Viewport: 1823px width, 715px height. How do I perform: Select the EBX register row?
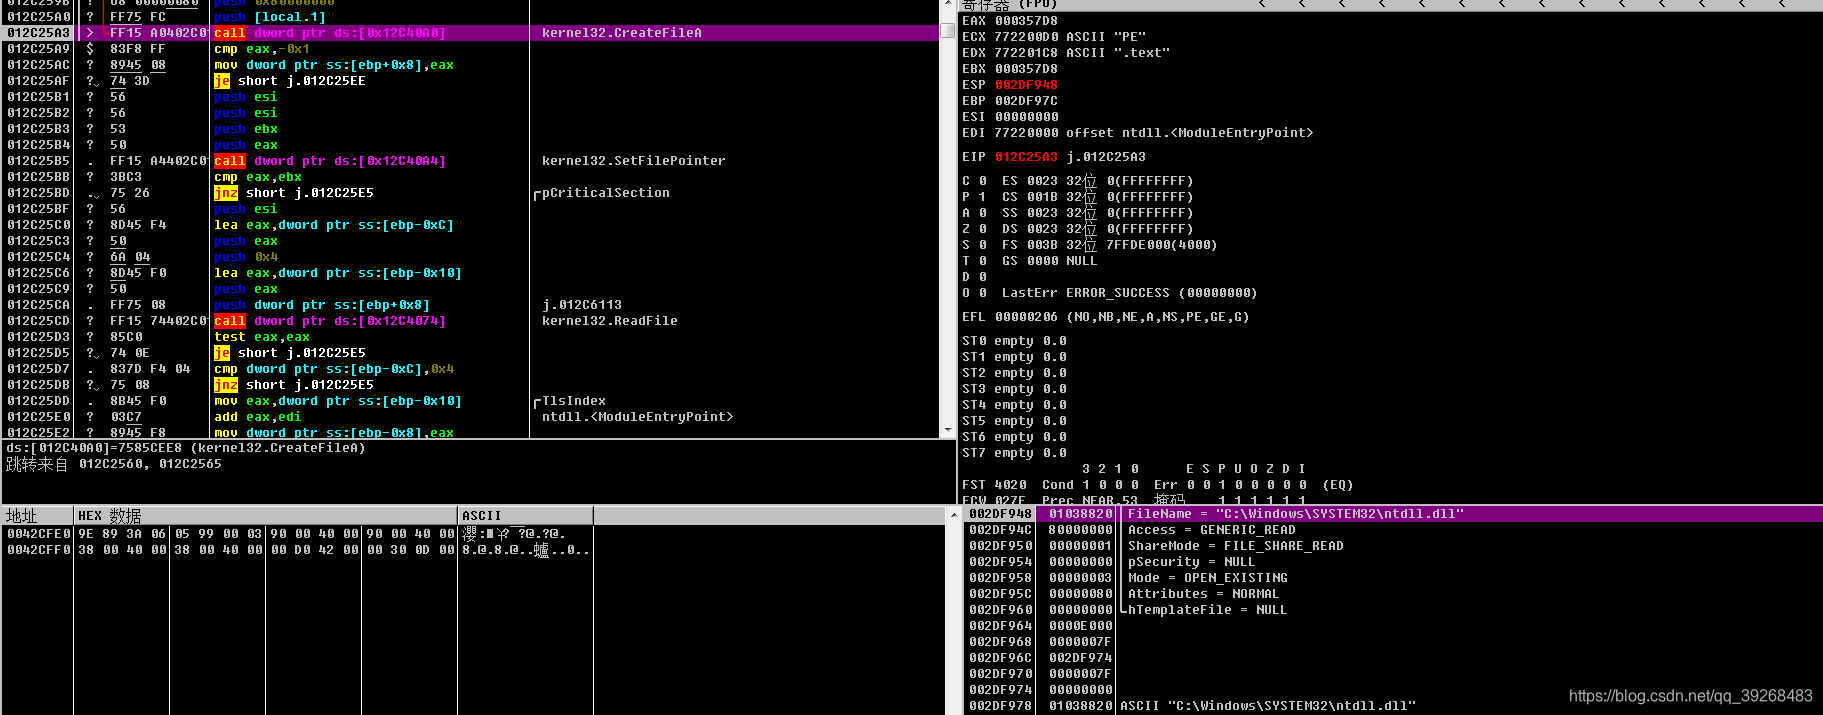point(1010,69)
